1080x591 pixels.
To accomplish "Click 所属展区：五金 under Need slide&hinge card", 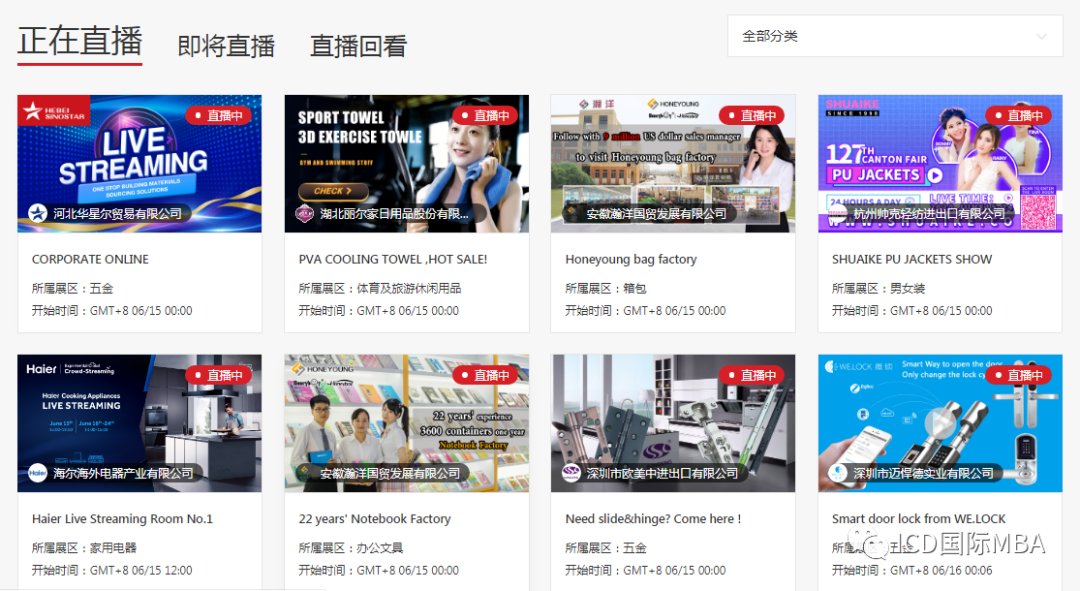I will coord(606,548).
